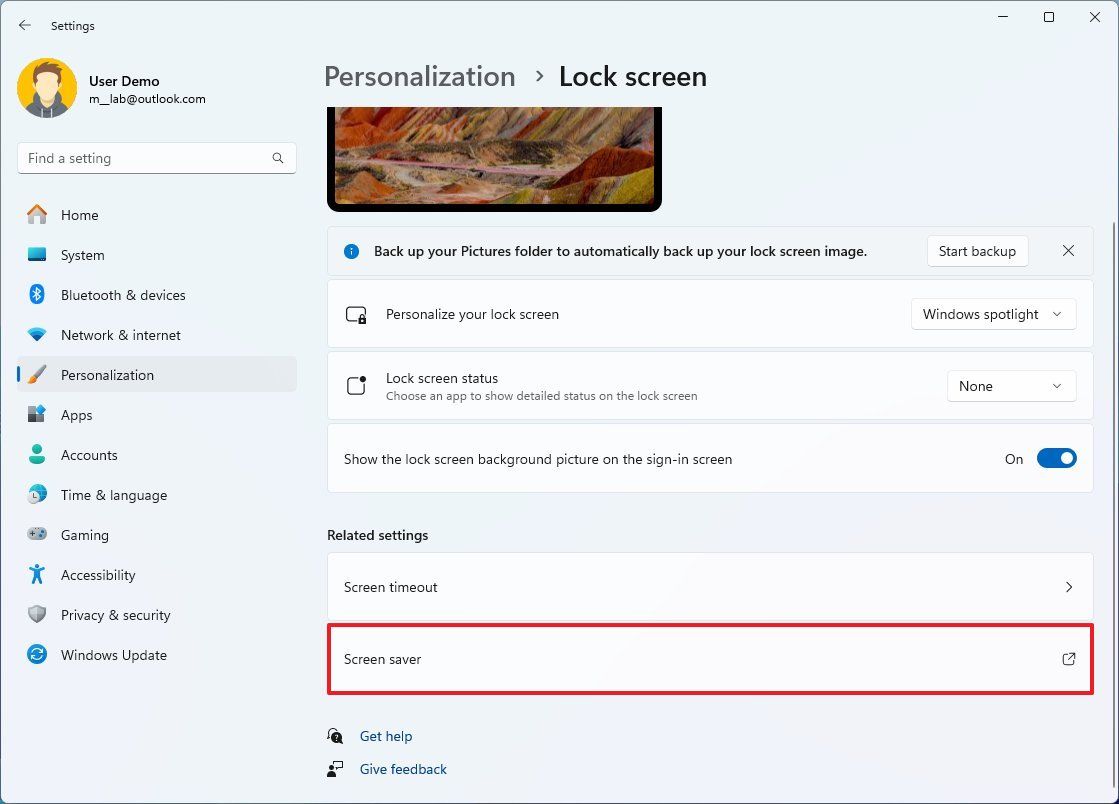Screen dimensions: 1119x804
Task: Click the back arrow at top left
Action: [x=24, y=25]
